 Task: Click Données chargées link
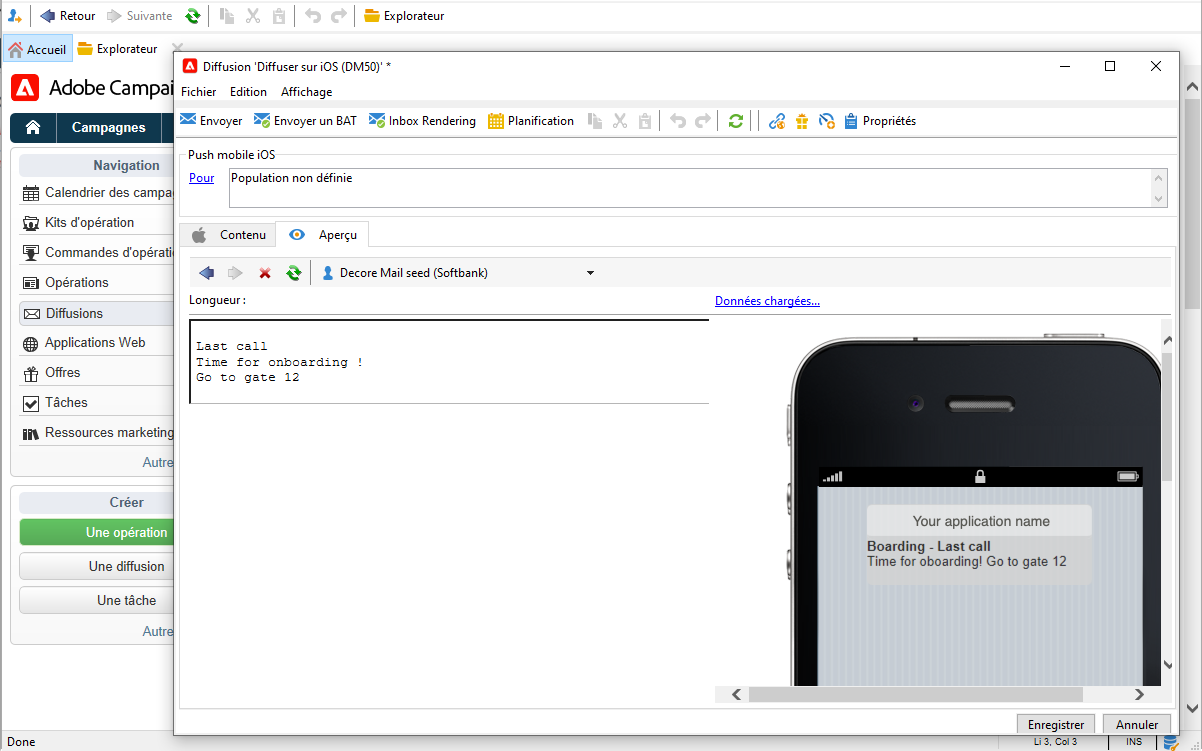(767, 301)
